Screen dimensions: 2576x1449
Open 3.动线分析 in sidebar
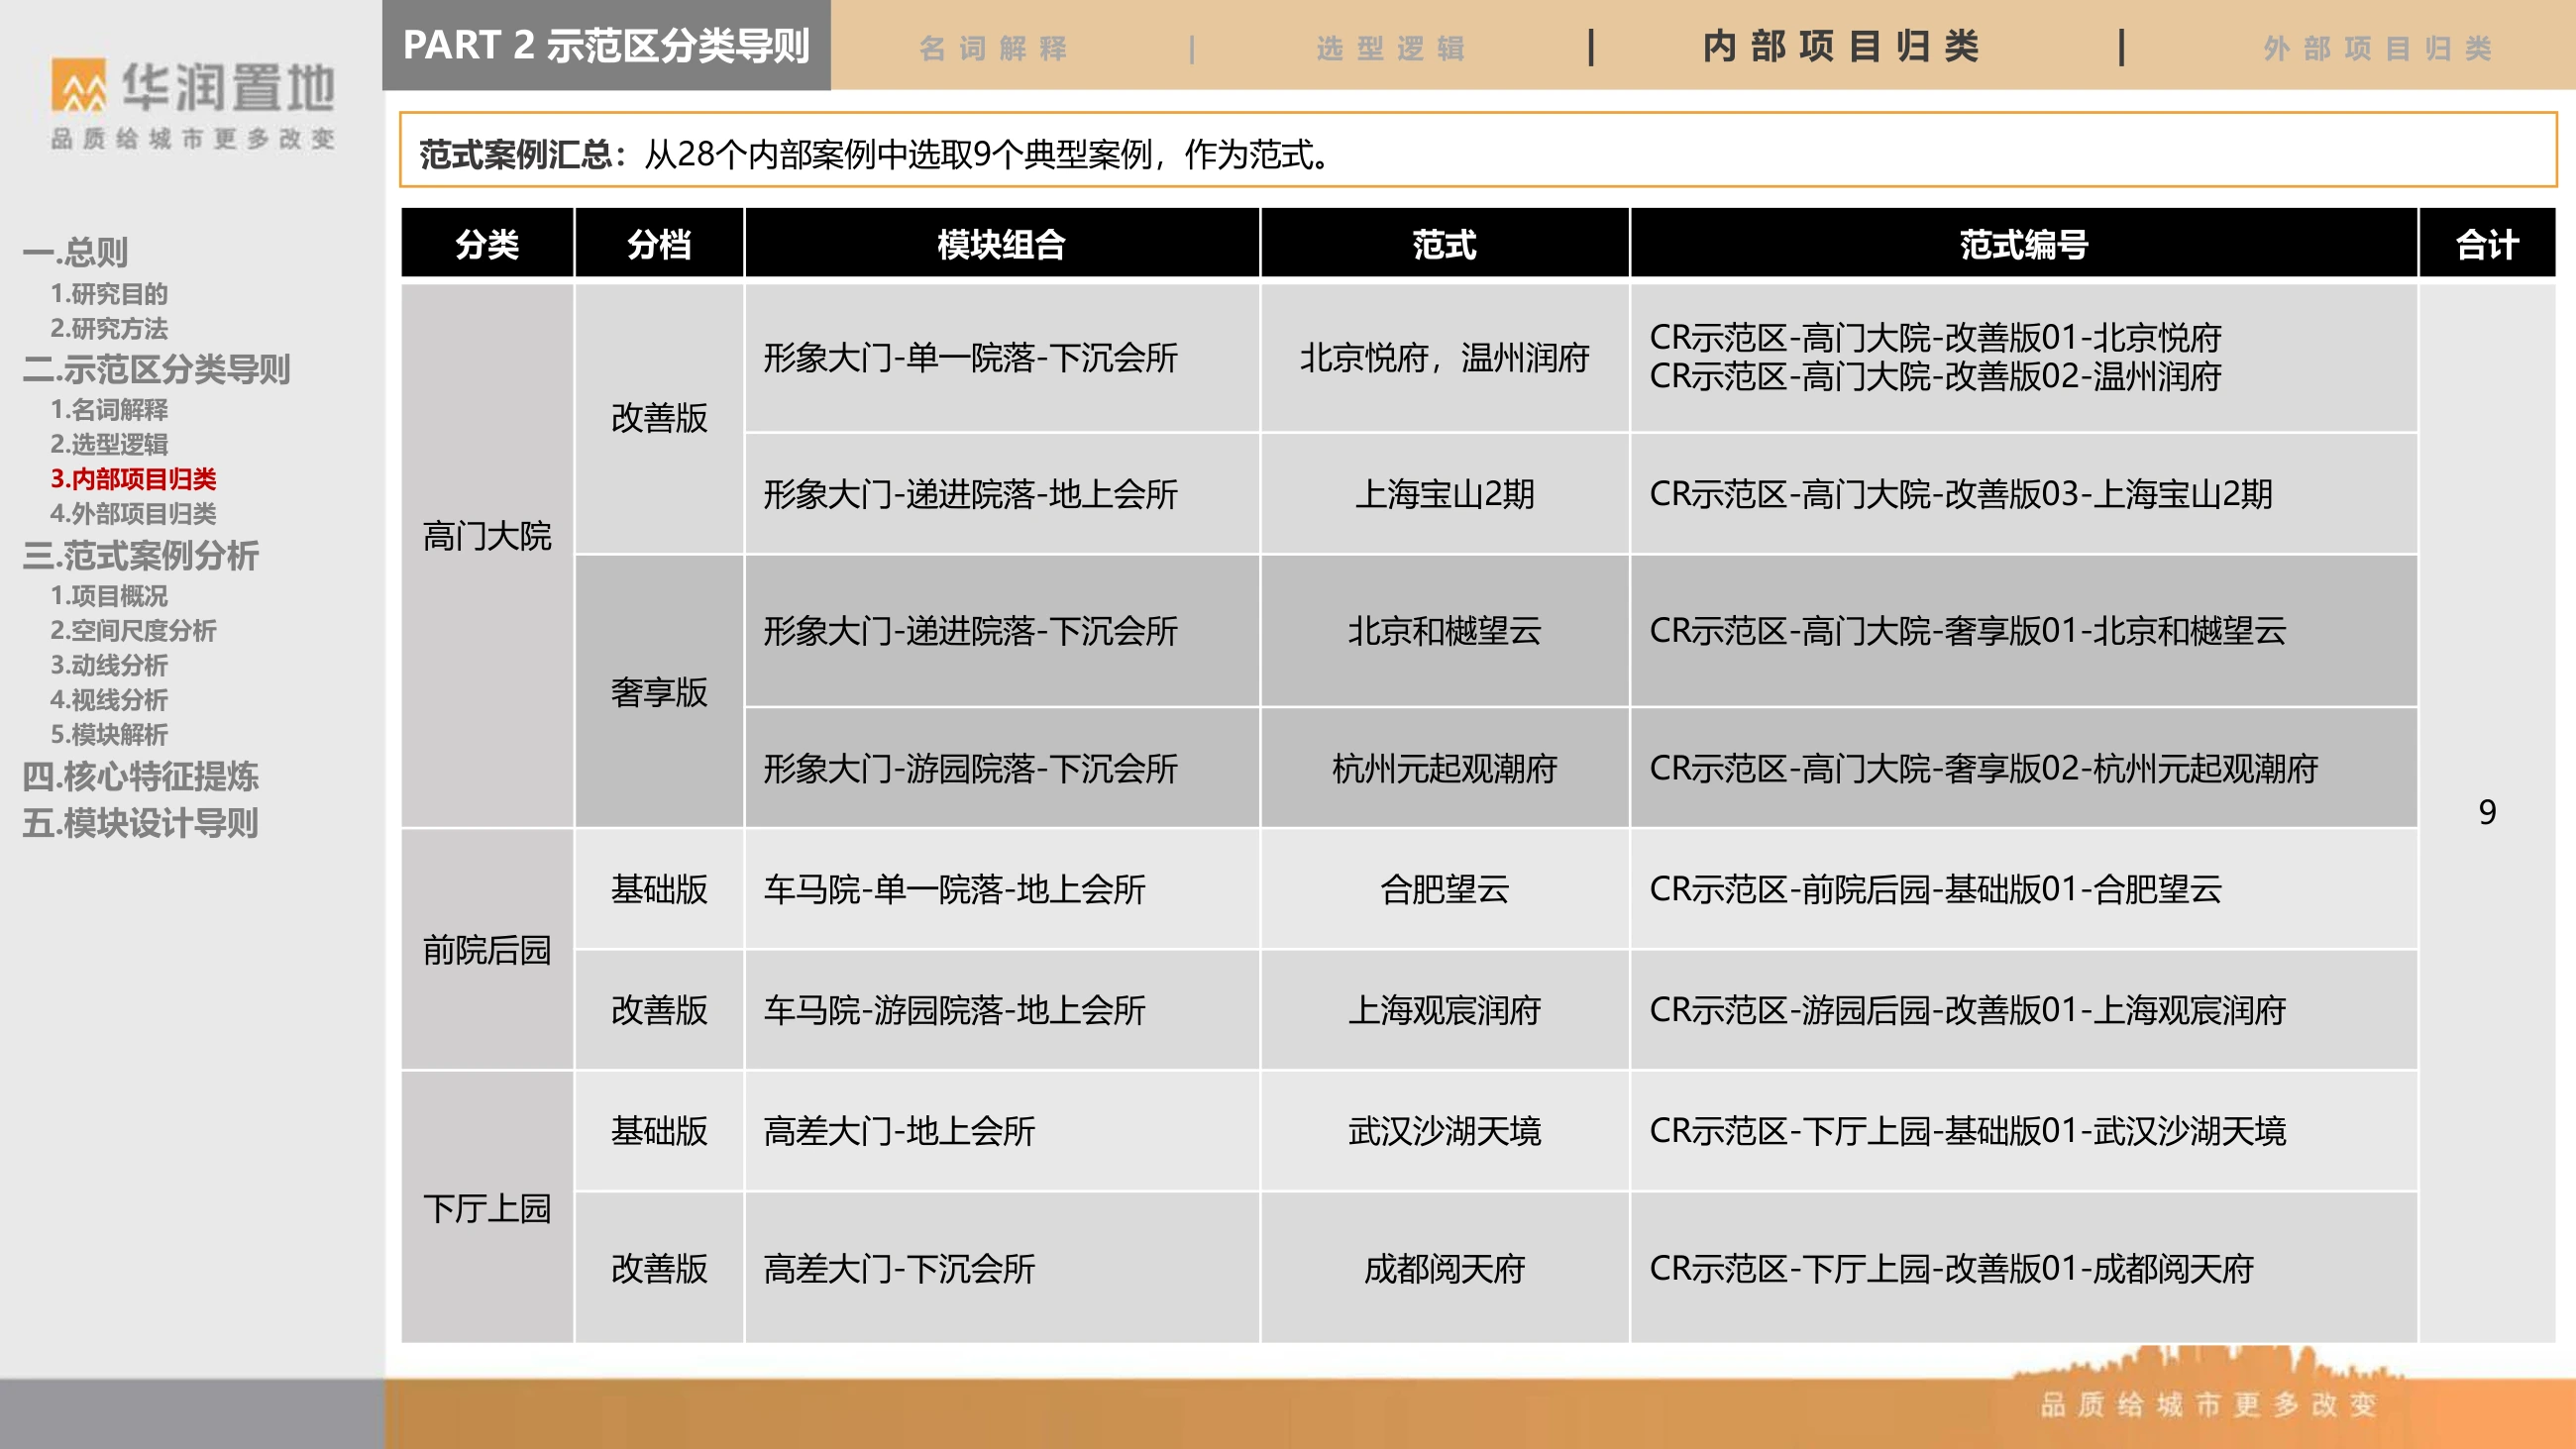pyautogui.click(x=109, y=665)
